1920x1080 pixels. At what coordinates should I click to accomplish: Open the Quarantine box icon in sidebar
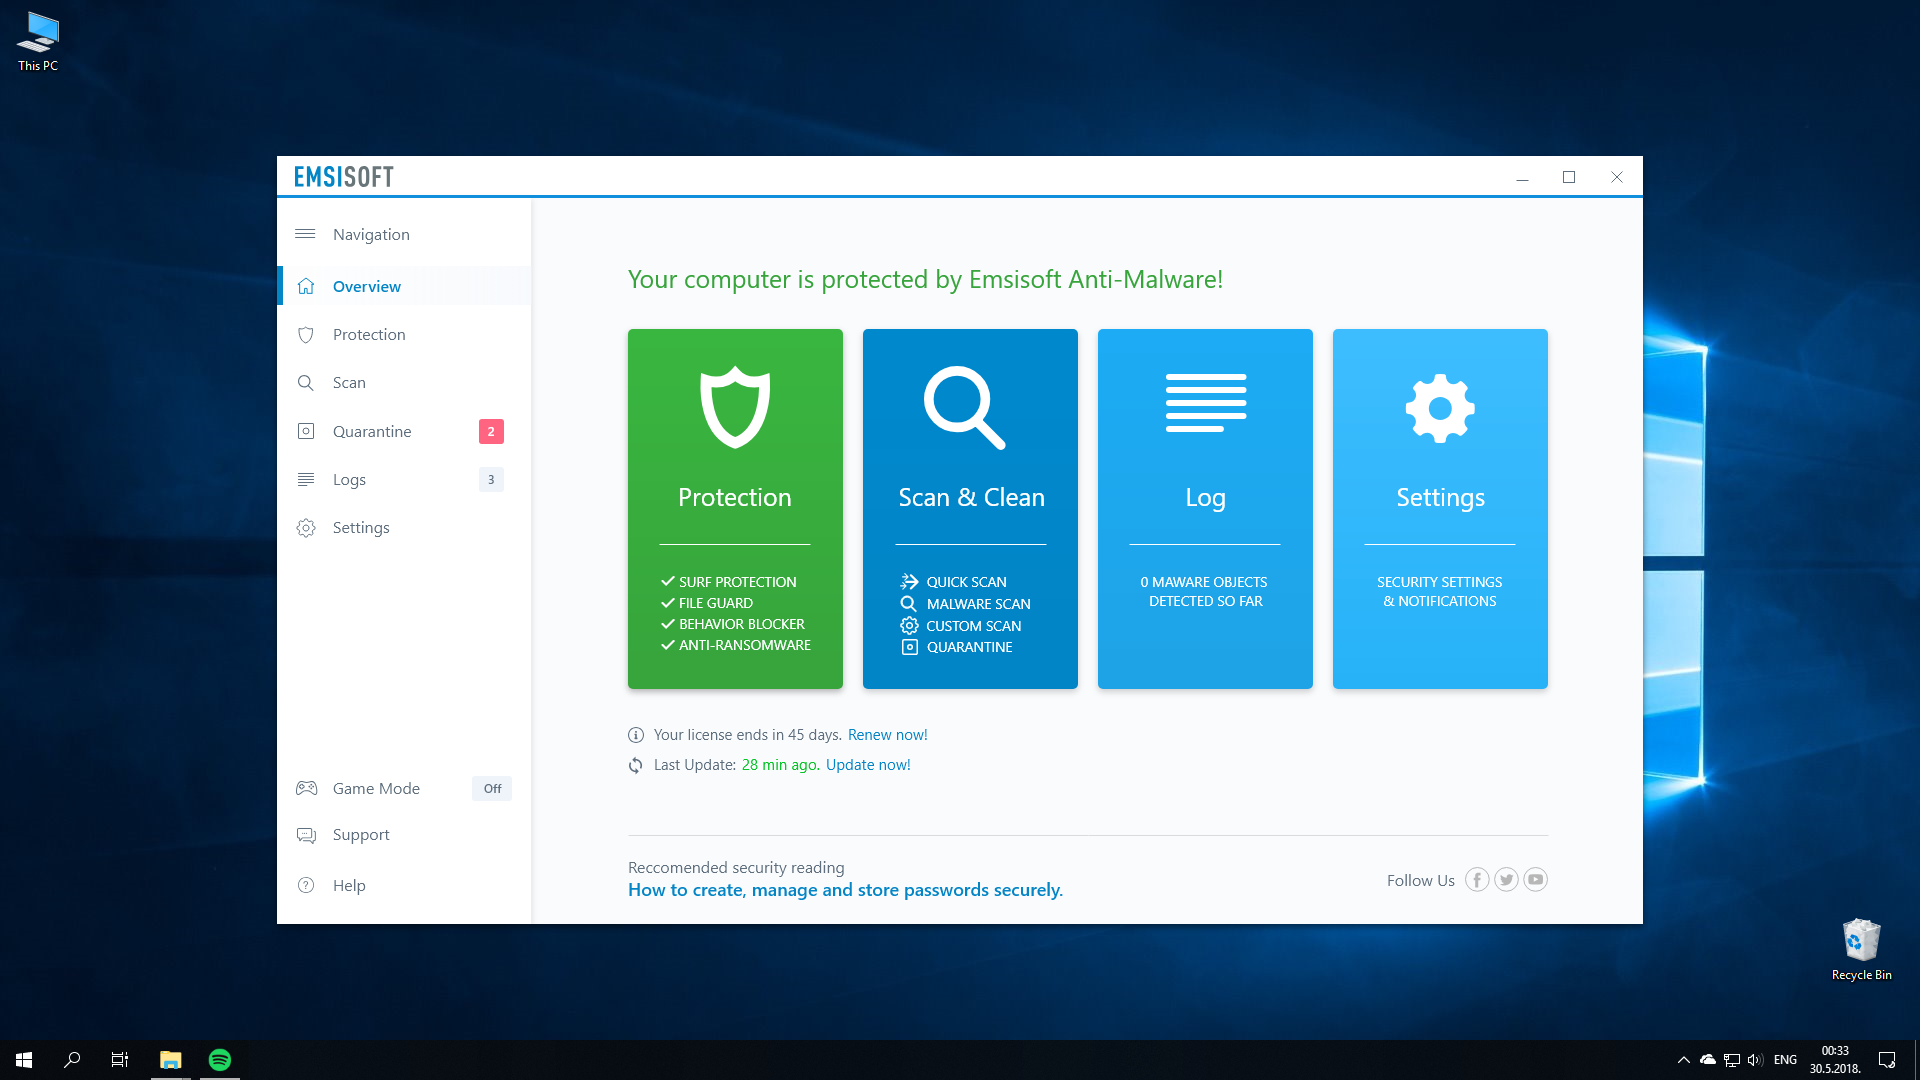tap(306, 431)
